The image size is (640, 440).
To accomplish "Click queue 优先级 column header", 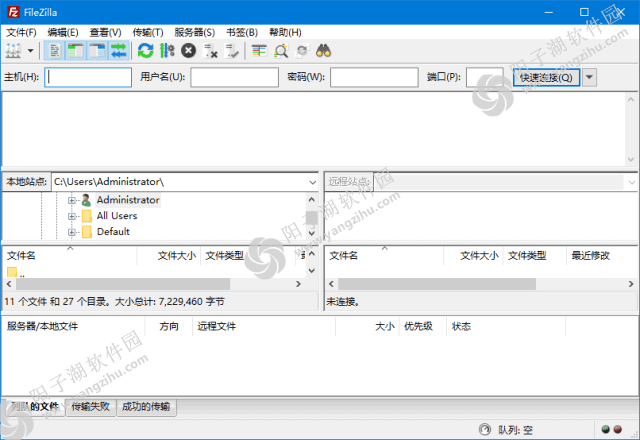I will (x=423, y=327).
